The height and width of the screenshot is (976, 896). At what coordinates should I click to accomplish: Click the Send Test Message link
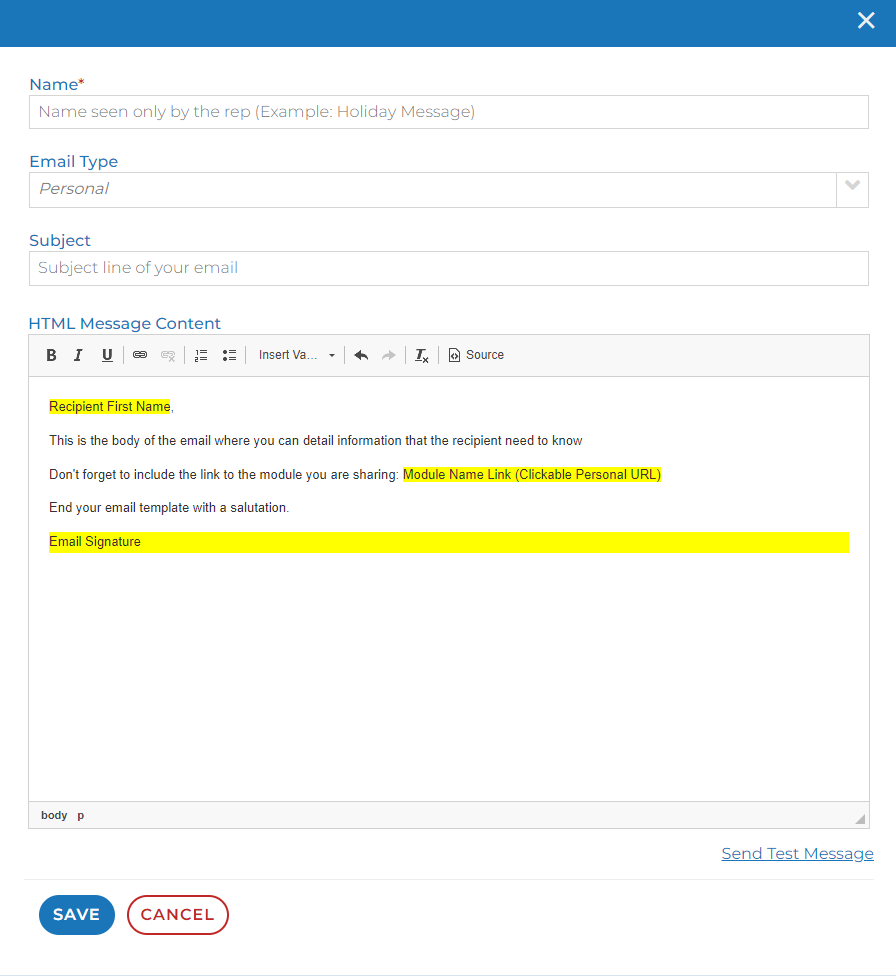pos(797,853)
